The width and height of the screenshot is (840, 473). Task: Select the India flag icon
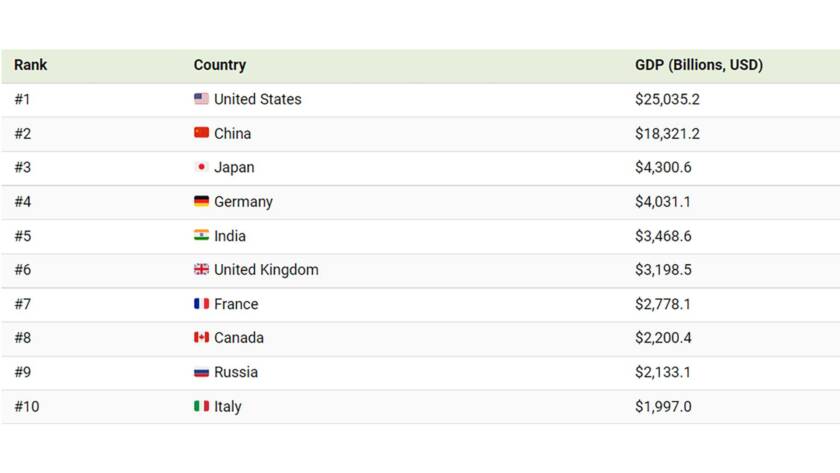coord(201,235)
